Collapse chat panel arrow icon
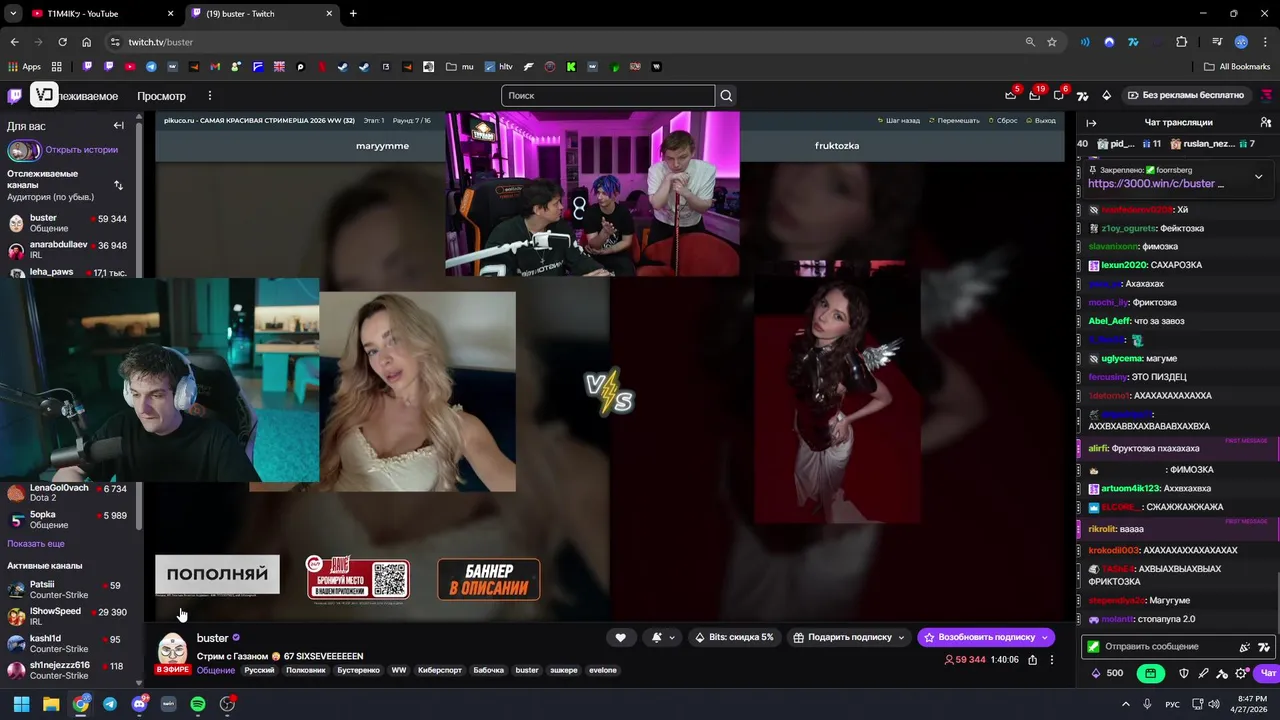The width and height of the screenshot is (1280, 720). (1091, 123)
